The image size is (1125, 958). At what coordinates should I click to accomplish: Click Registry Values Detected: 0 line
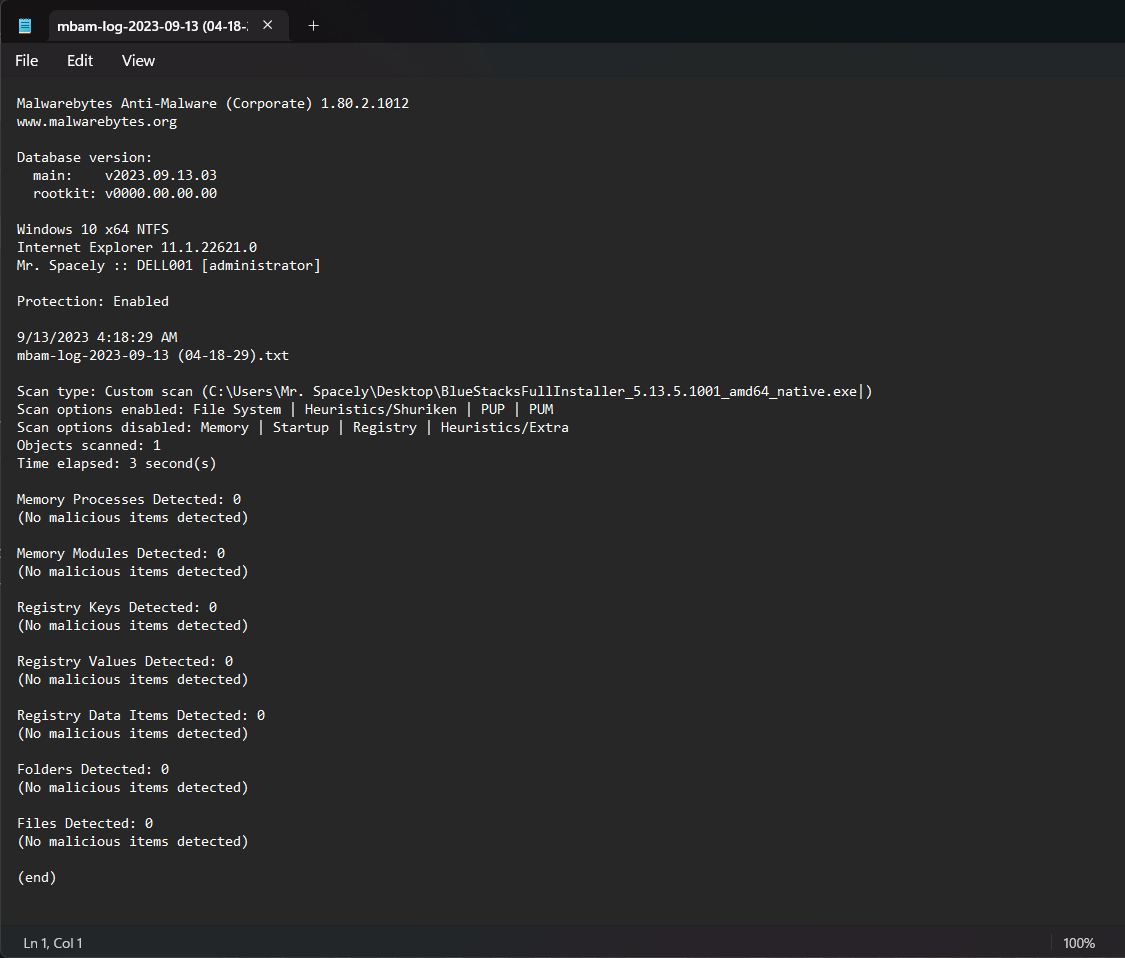[125, 661]
